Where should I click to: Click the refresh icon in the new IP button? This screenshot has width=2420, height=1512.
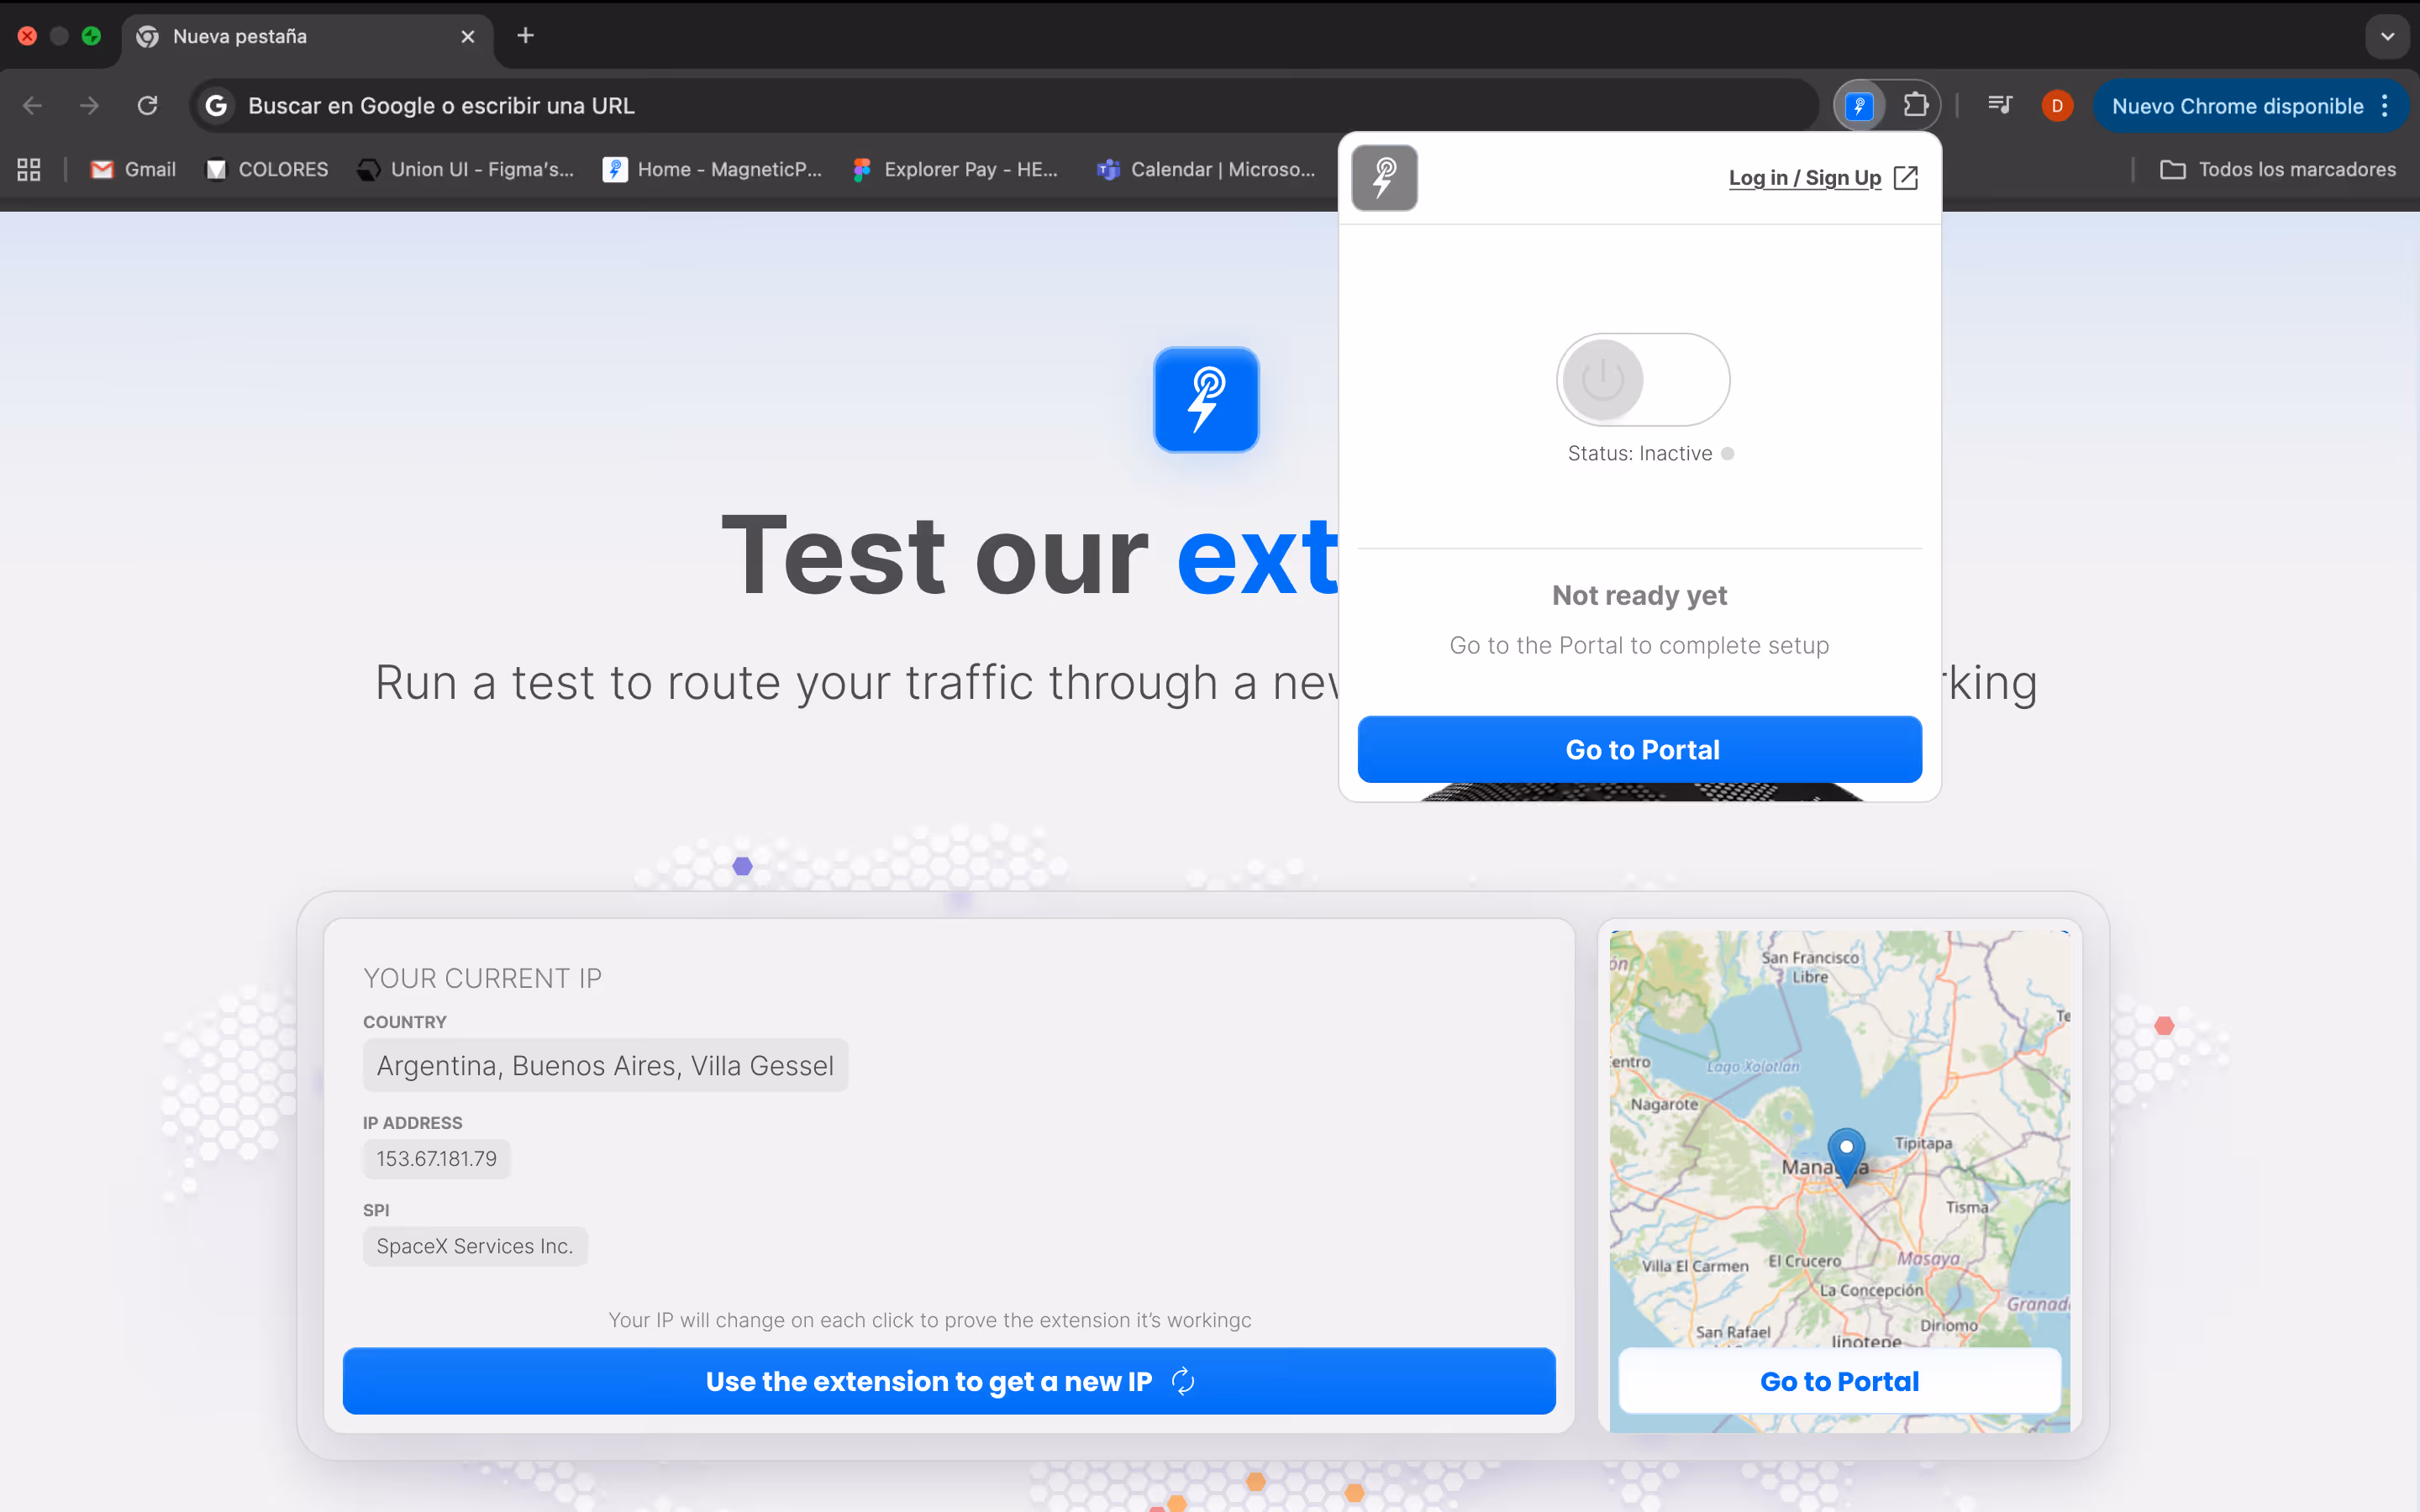1183,1382
